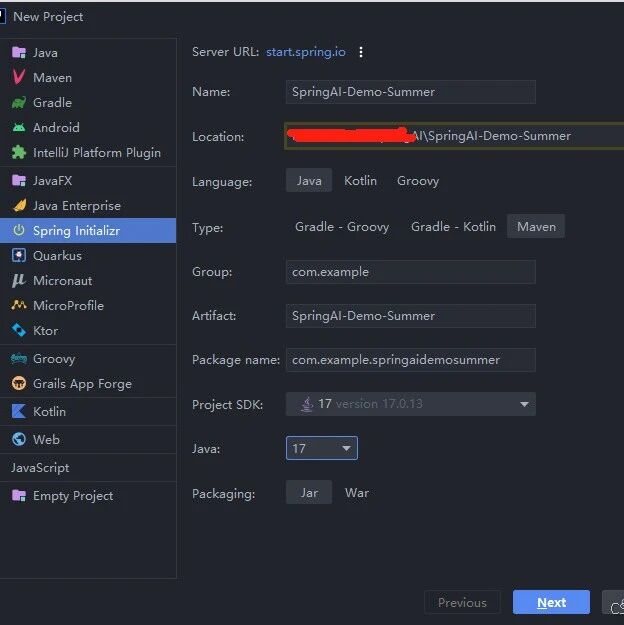Viewport: 624px width, 625px height.
Task: Select Groovy as the language
Action: click(418, 181)
